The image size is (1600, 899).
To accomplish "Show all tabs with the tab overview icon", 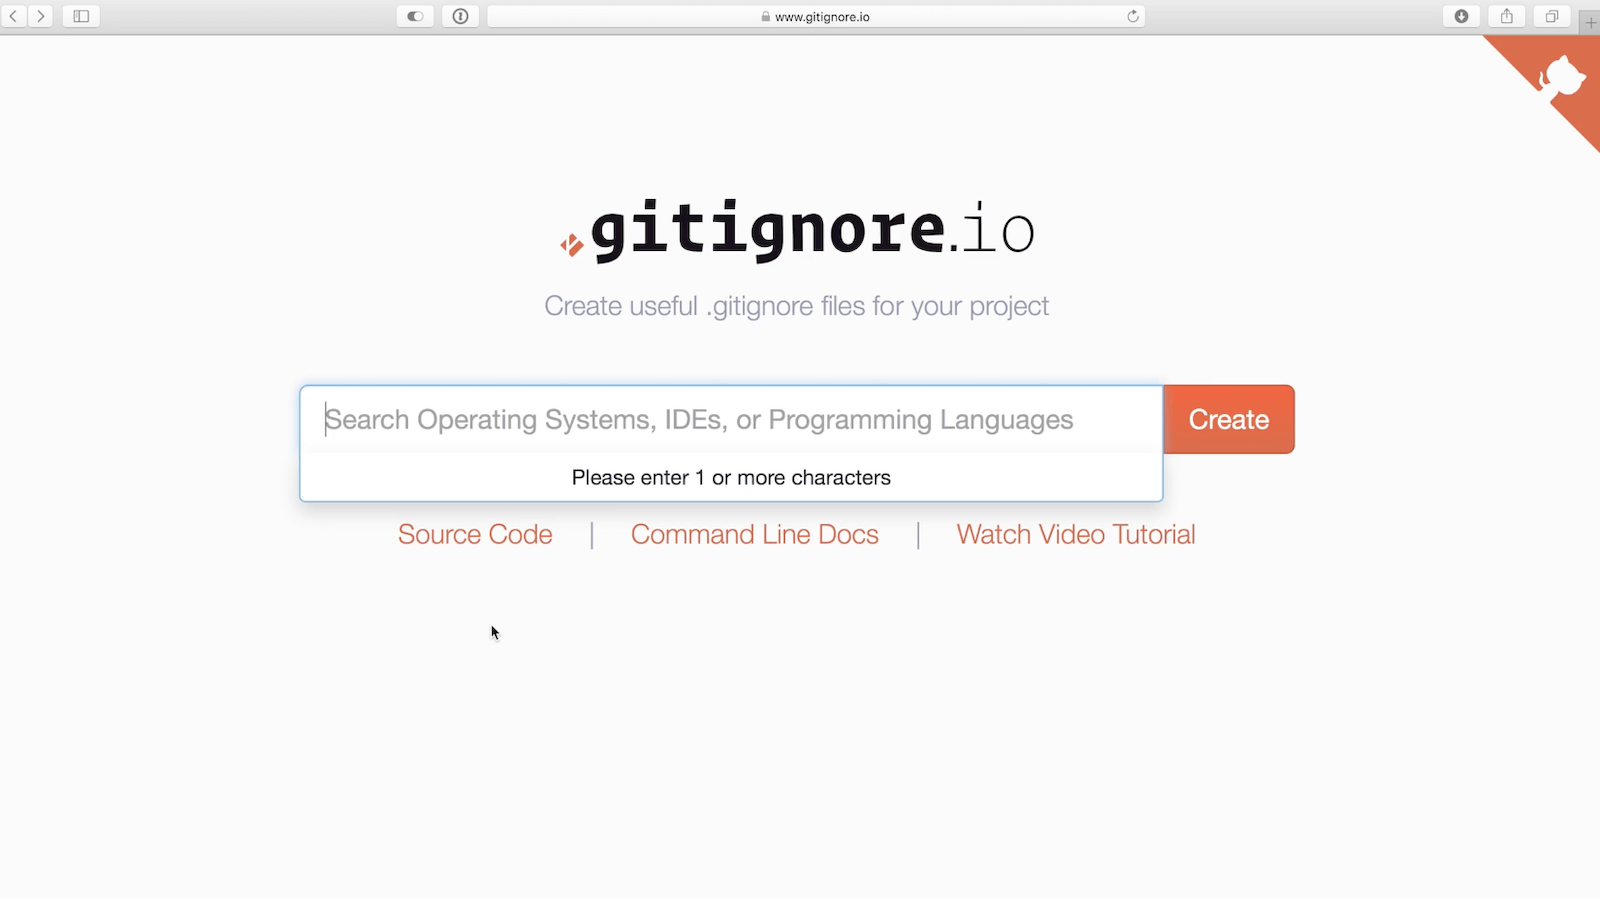I will (x=1552, y=16).
